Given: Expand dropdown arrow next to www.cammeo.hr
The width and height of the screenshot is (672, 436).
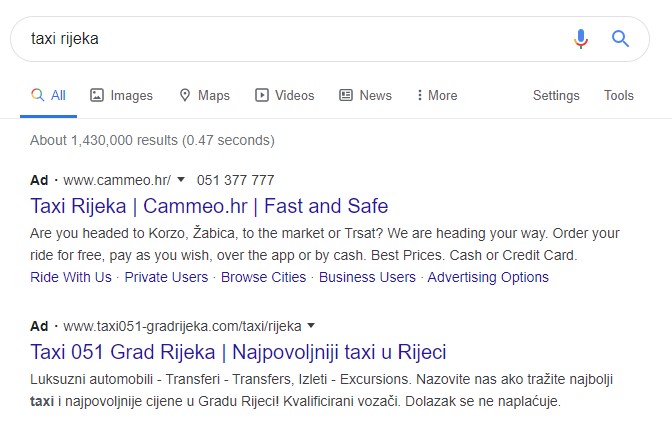Looking at the screenshot, I should coord(181,180).
